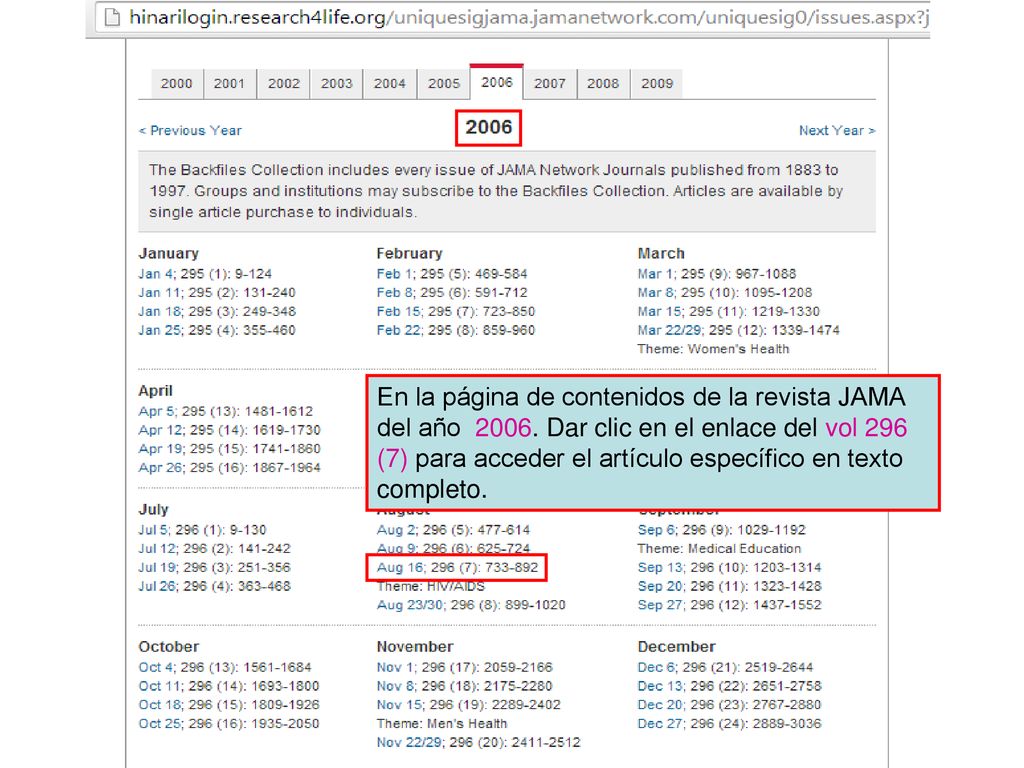Open the Nov 1 issue link
The height and width of the screenshot is (768, 1024).
(395, 668)
